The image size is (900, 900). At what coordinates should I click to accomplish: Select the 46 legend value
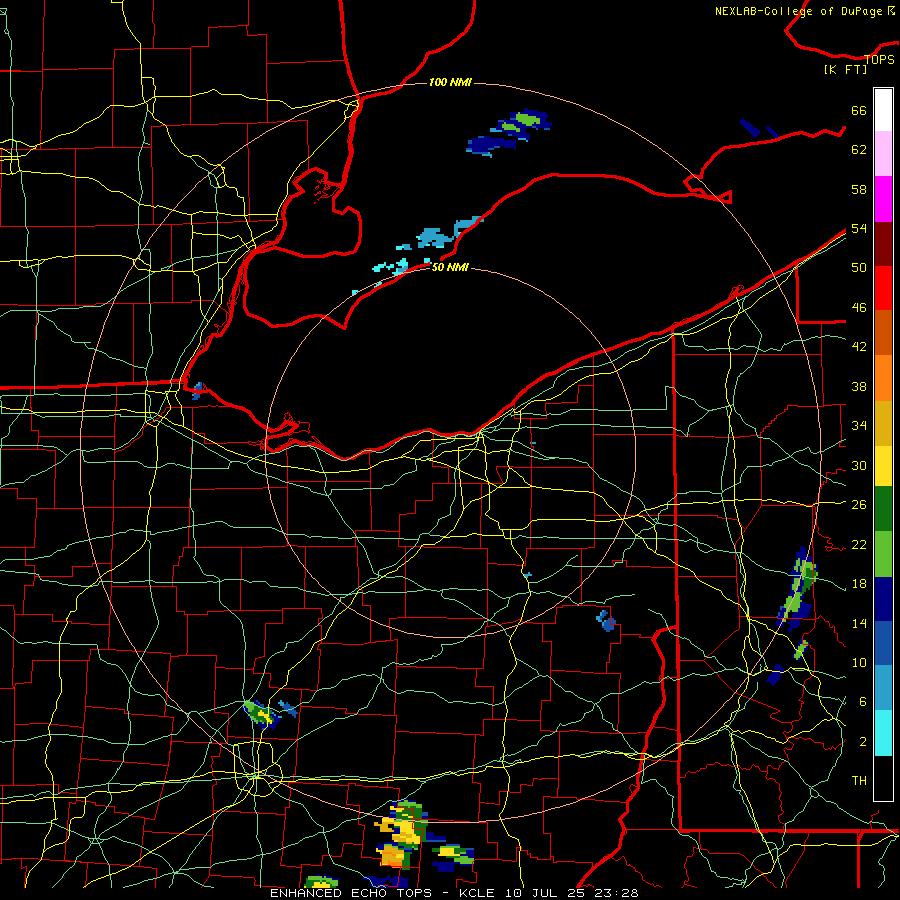pyautogui.click(x=859, y=308)
